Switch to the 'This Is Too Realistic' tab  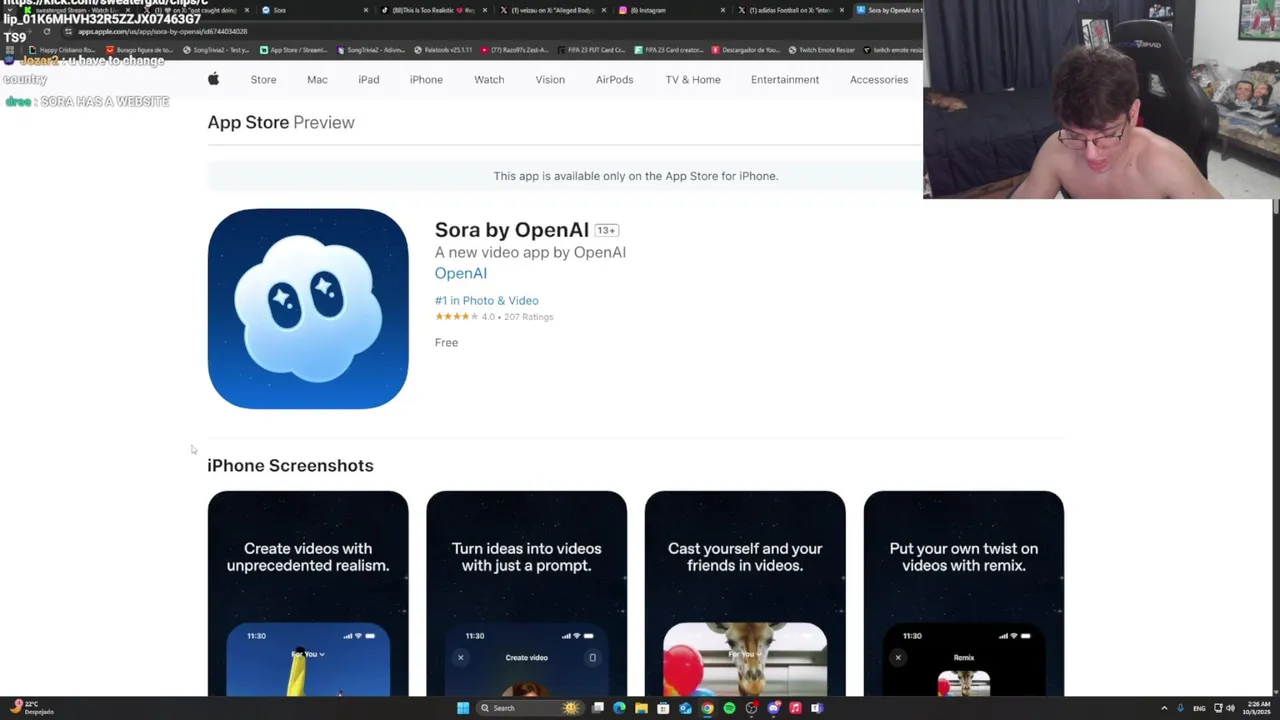click(436, 10)
